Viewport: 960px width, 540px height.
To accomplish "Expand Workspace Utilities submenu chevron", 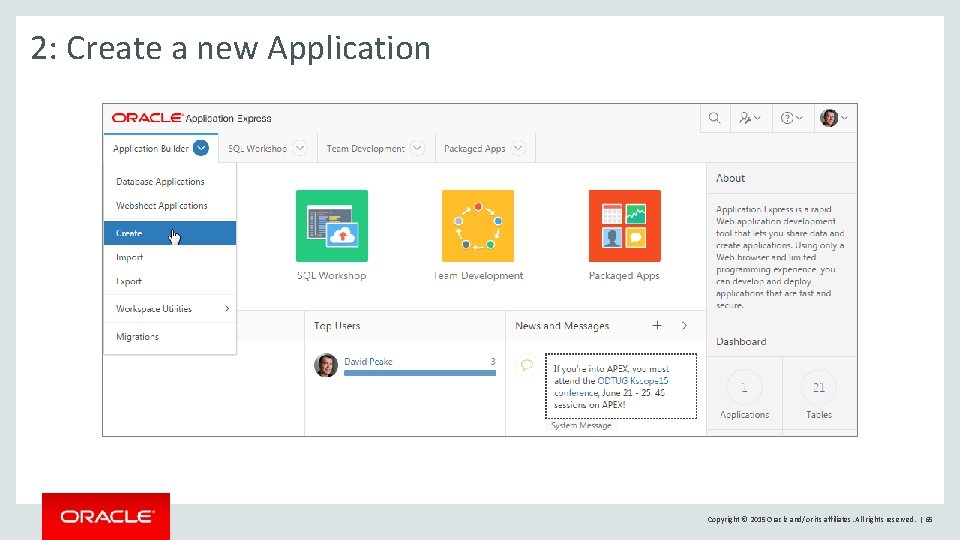I will coord(227,309).
